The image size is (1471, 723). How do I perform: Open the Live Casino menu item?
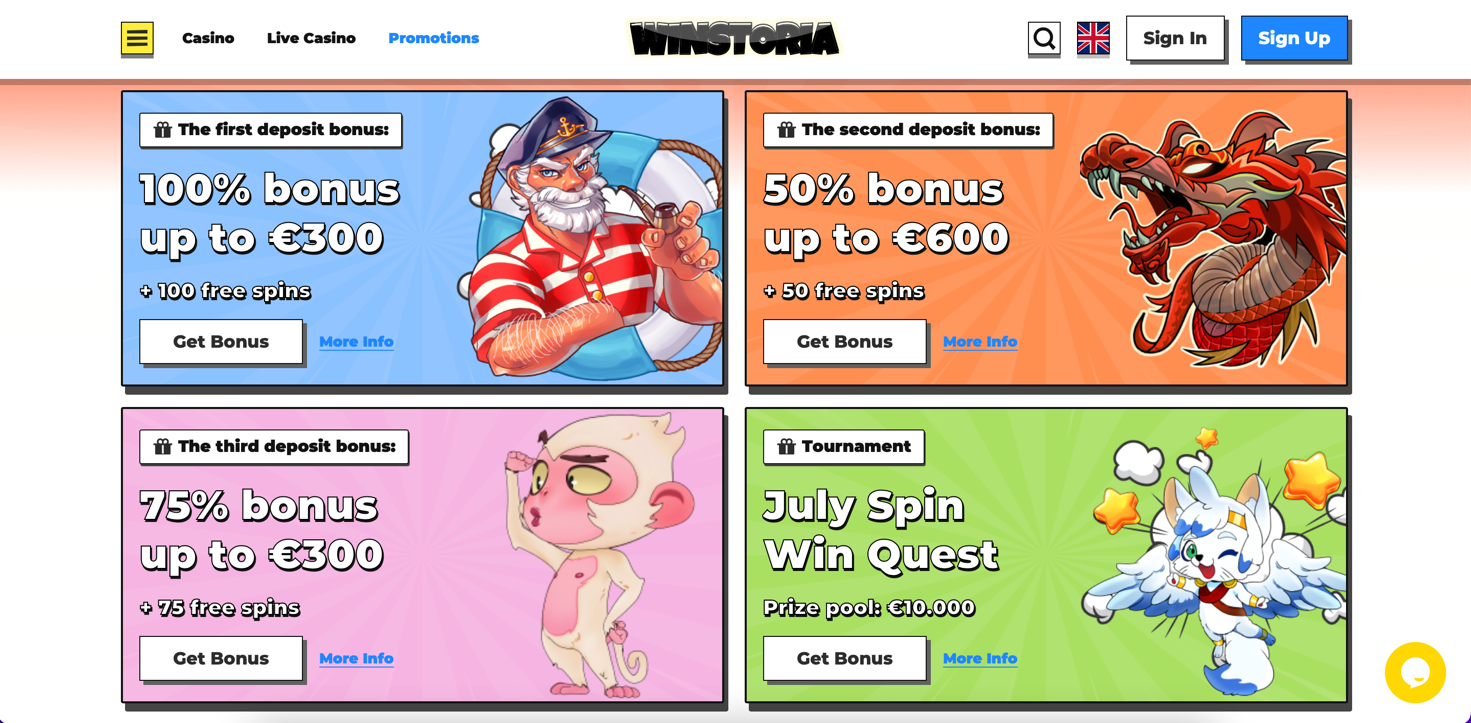311,38
